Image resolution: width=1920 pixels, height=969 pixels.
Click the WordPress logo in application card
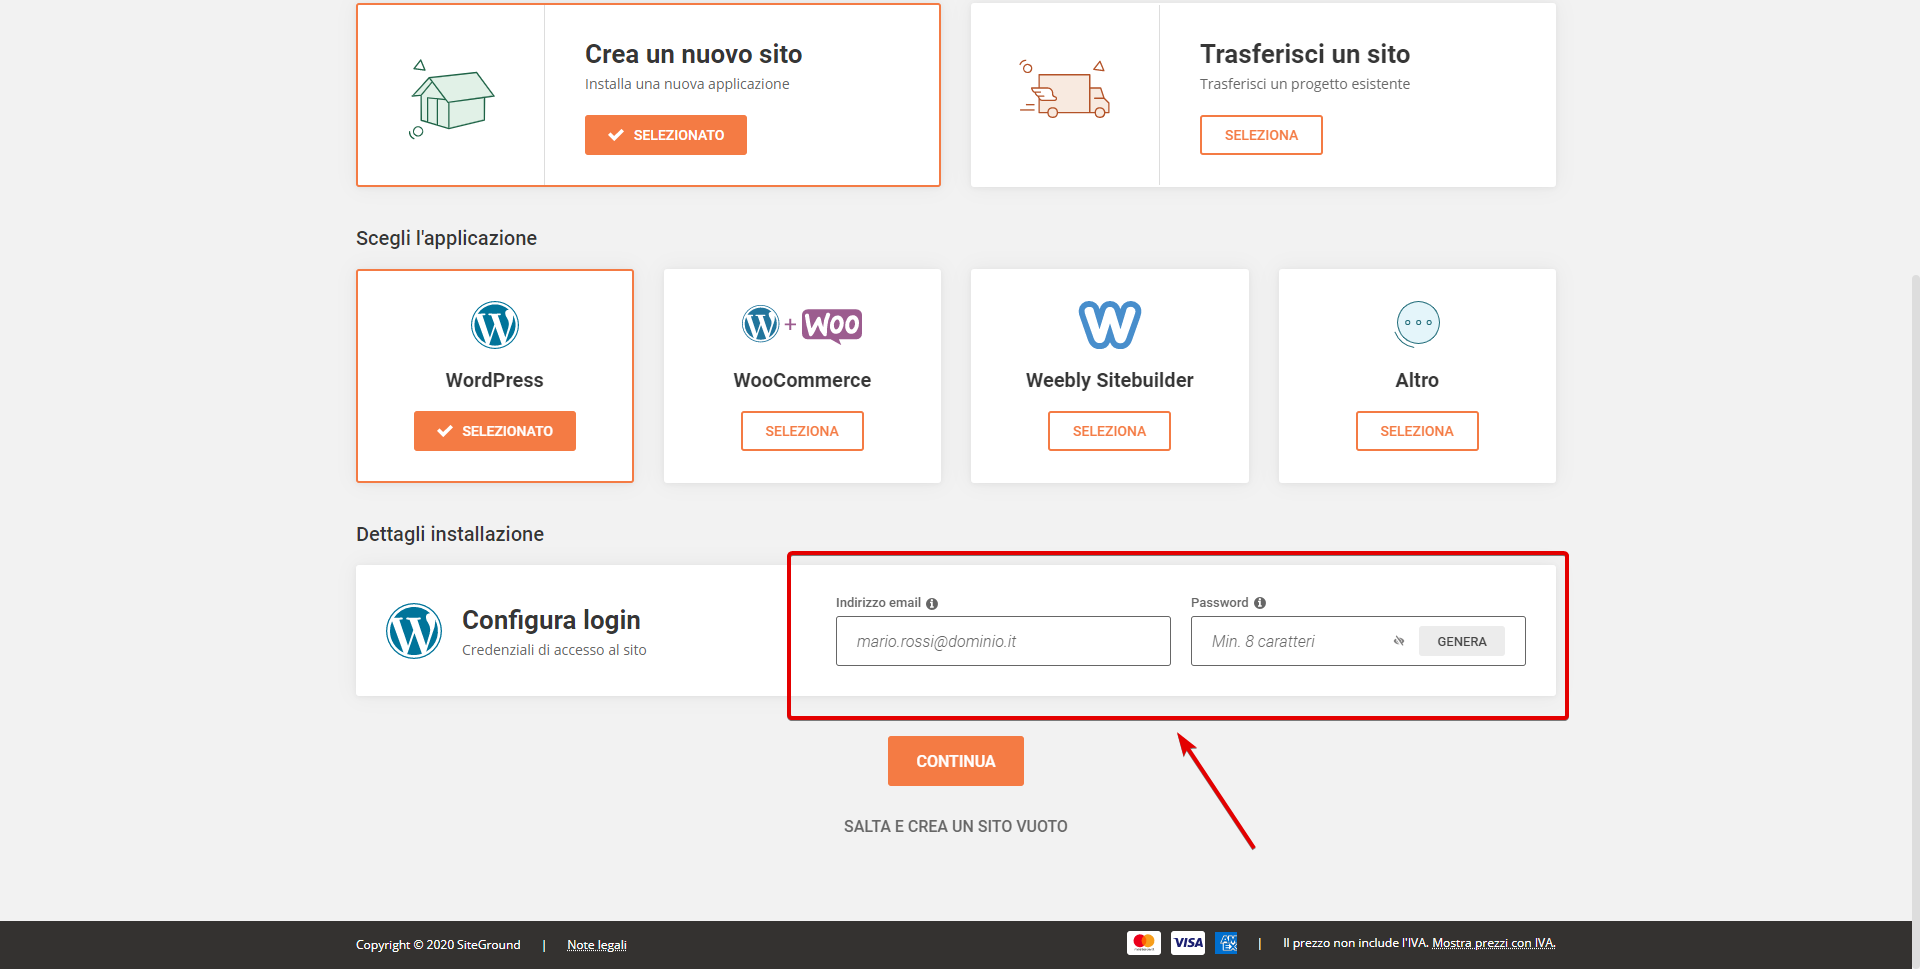click(x=494, y=325)
